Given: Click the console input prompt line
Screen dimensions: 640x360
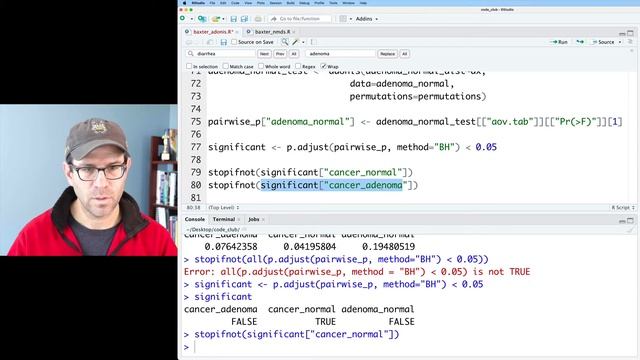Looking at the screenshot, I should point(408,347).
